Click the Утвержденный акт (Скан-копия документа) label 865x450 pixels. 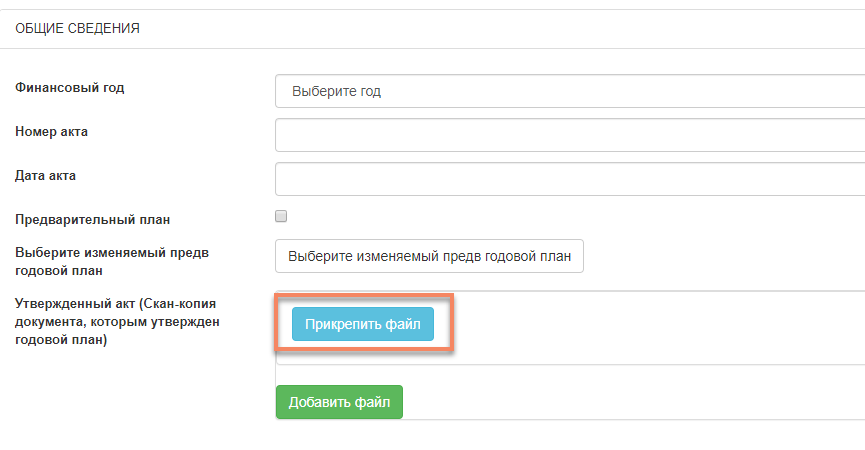(x=117, y=322)
